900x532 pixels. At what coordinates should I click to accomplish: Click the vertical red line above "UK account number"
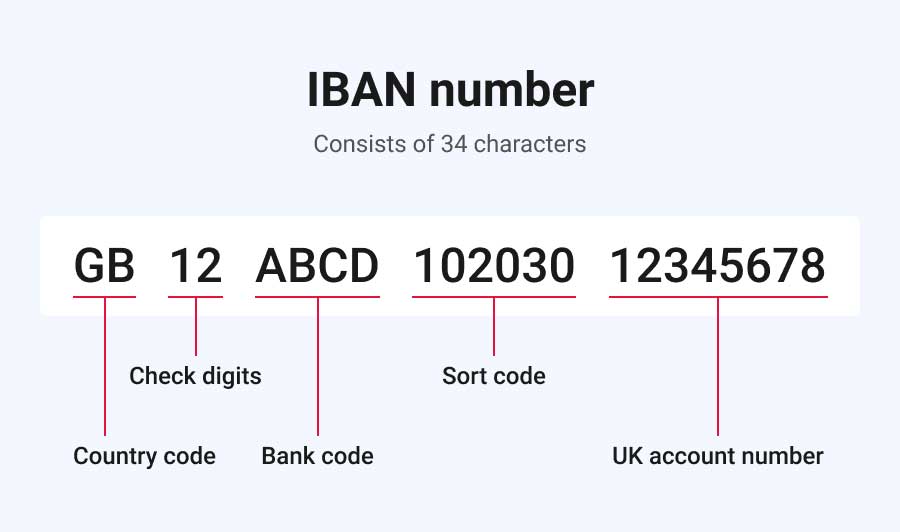point(717,370)
